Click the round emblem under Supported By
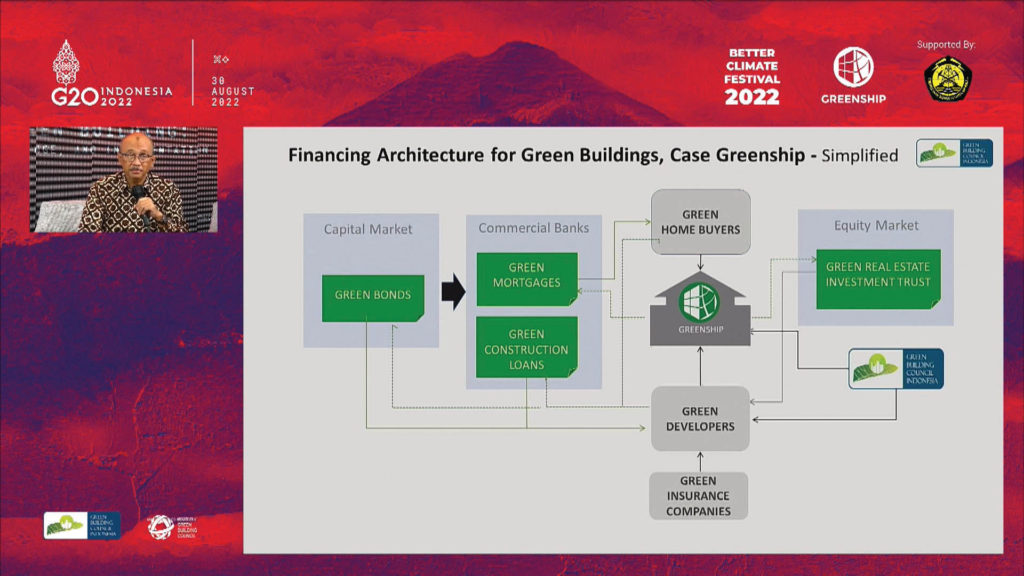Image resolution: width=1024 pixels, height=576 pixels. [x=948, y=79]
